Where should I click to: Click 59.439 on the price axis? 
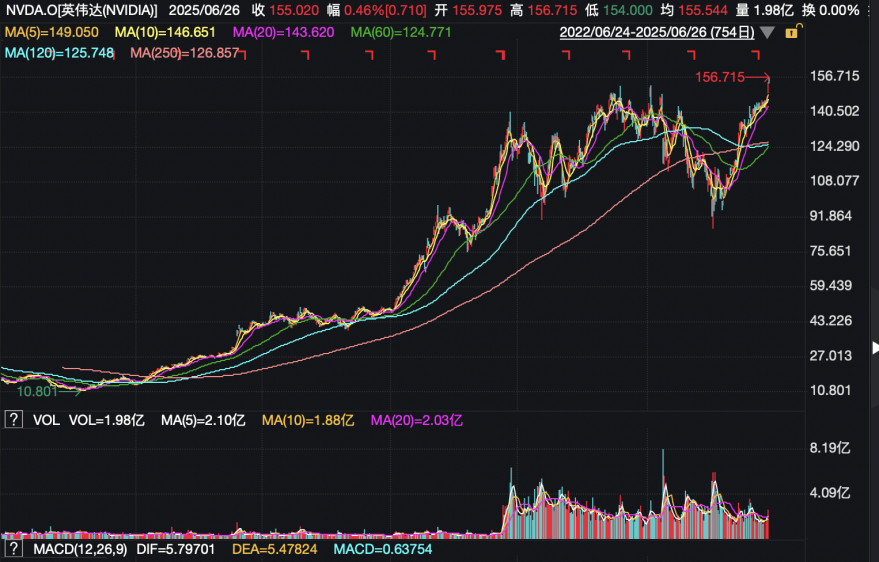tap(831, 286)
